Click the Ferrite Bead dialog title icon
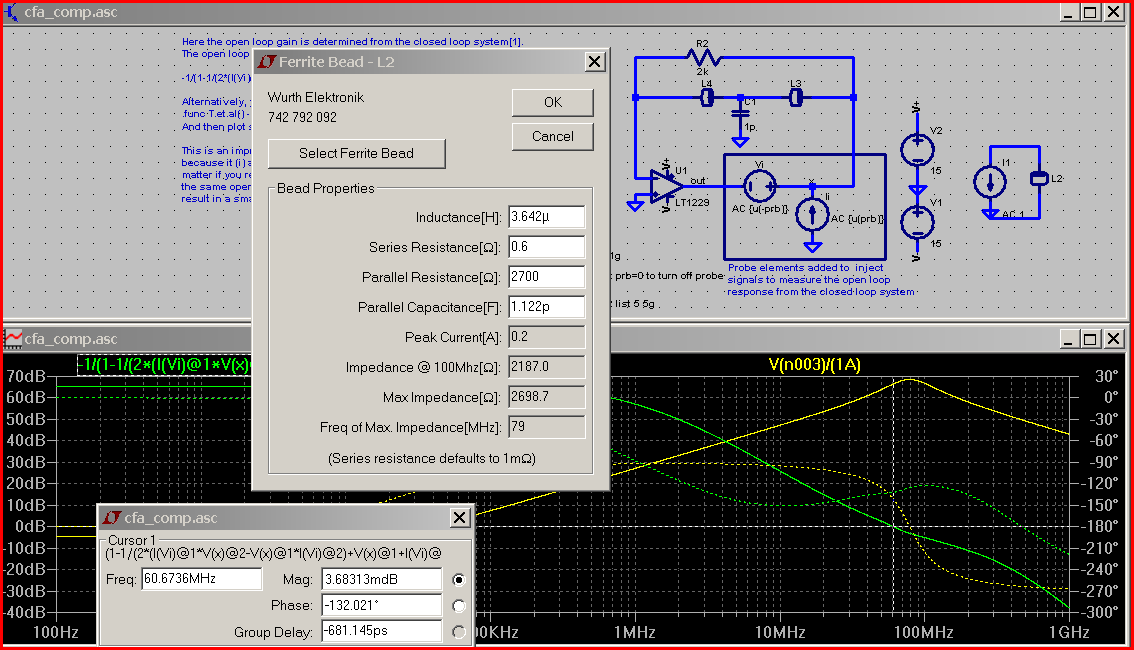This screenshot has width=1134, height=650. (x=267, y=62)
